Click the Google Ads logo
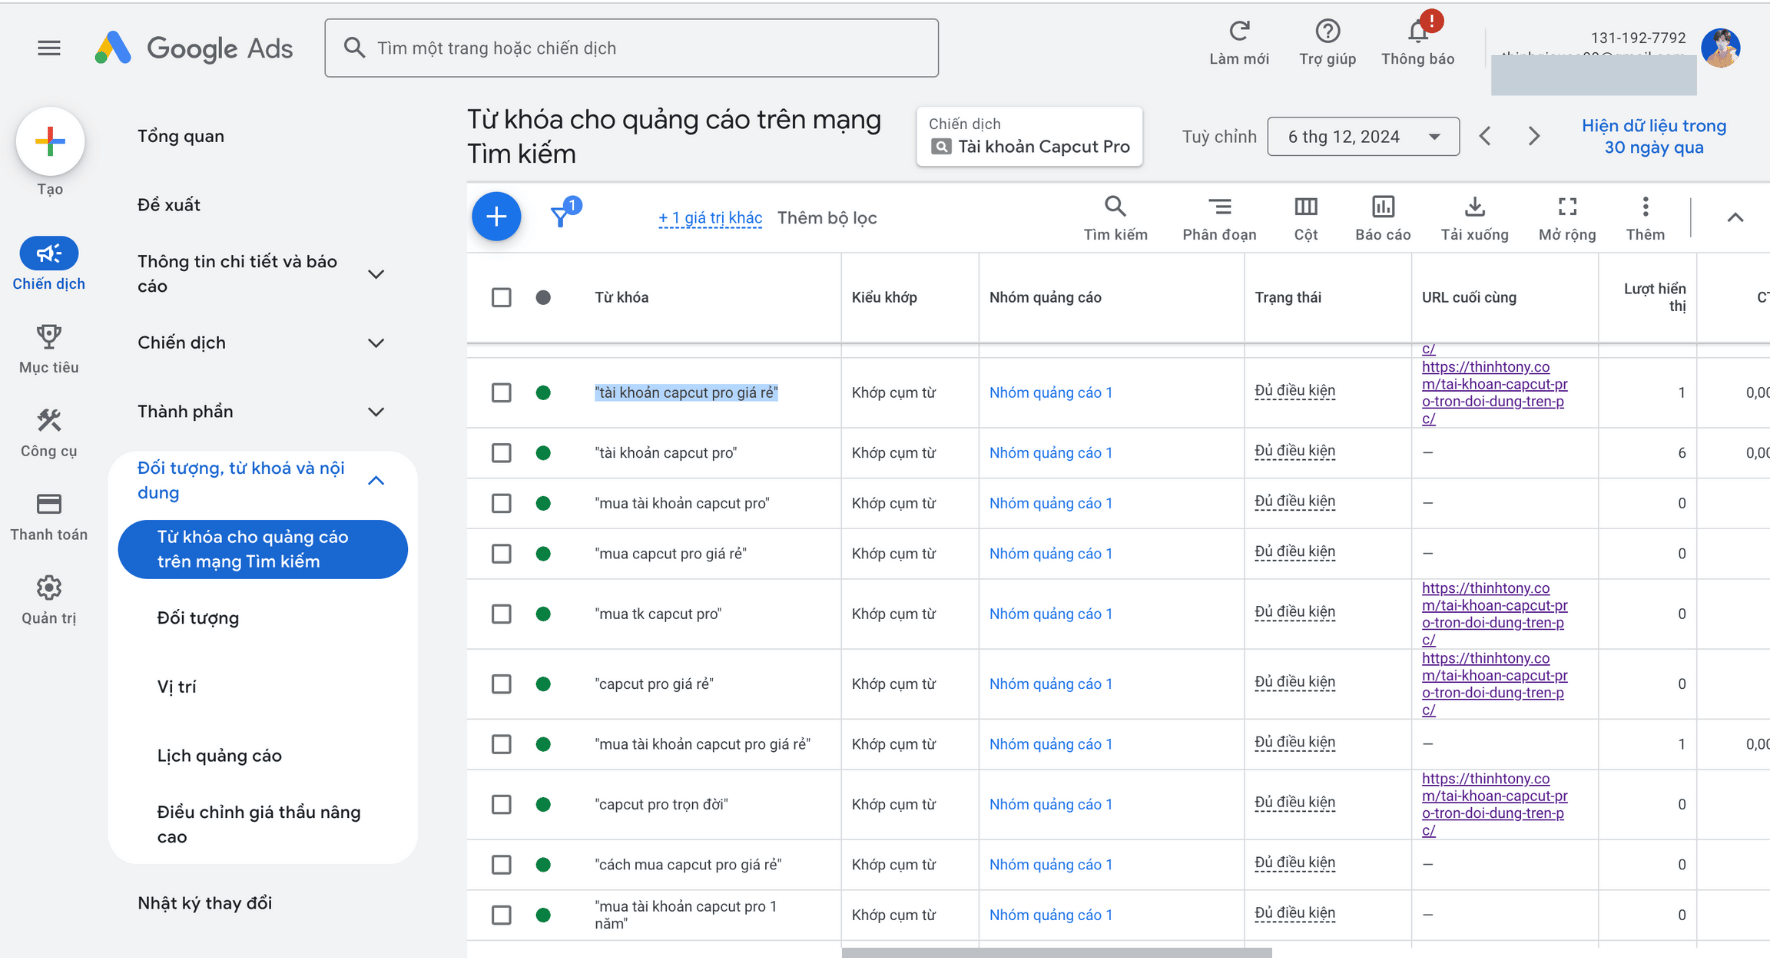This screenshot has height=958, width=1770. 194,48
